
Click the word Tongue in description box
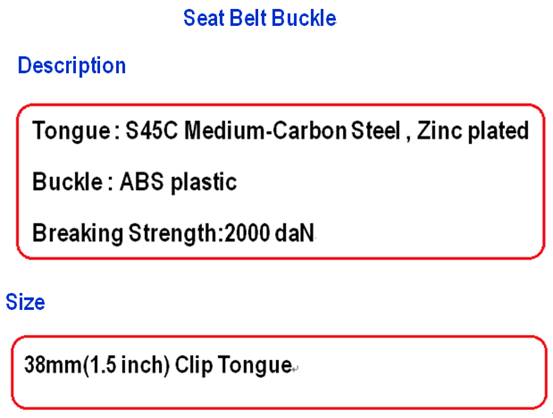[72, 131]
